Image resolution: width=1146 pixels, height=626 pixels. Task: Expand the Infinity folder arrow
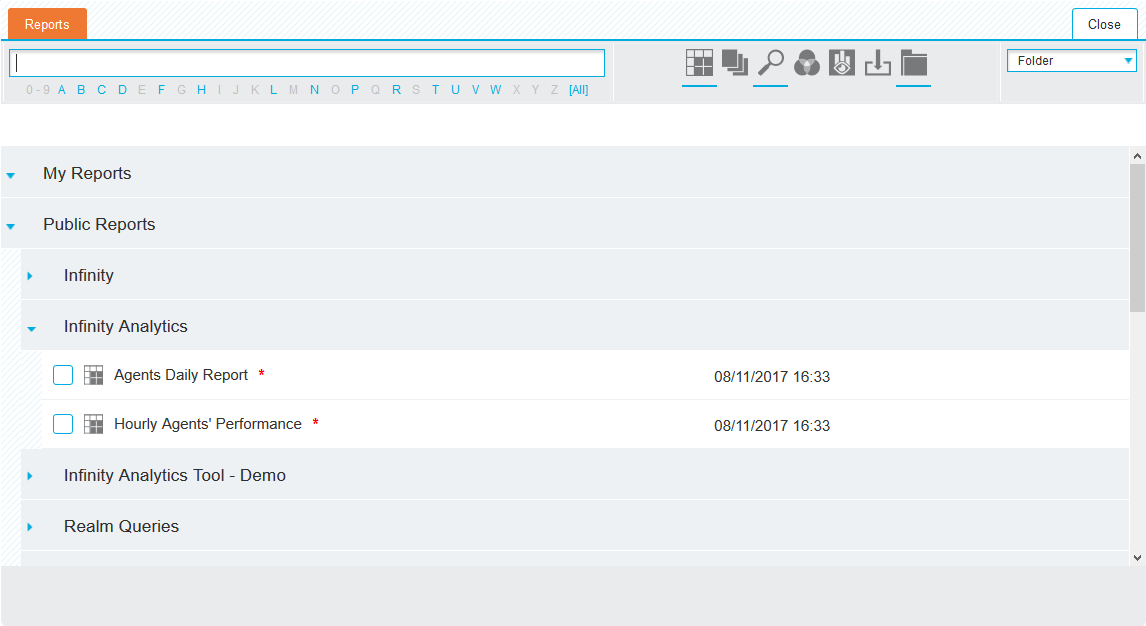[30, 276]
